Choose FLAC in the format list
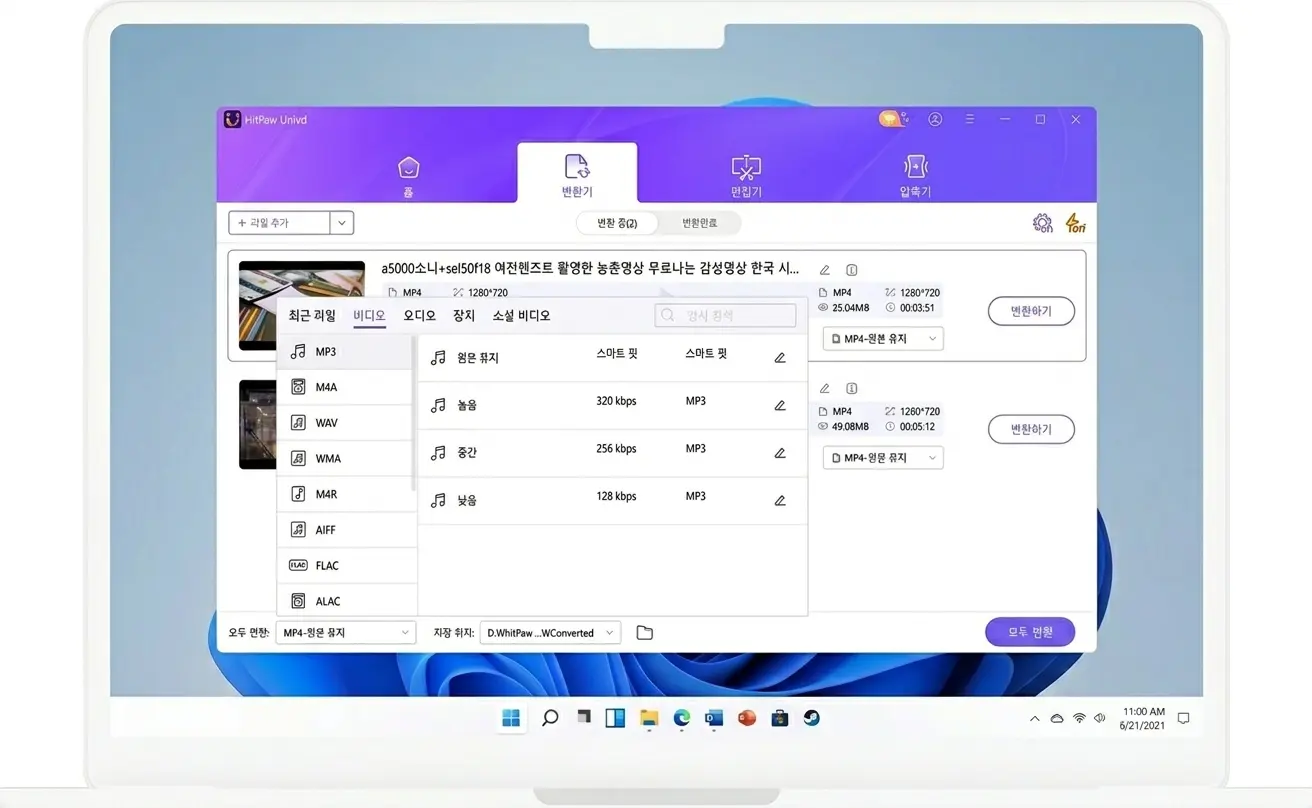The height and width of the screenshot is (808, 1312). coord(345,566)
